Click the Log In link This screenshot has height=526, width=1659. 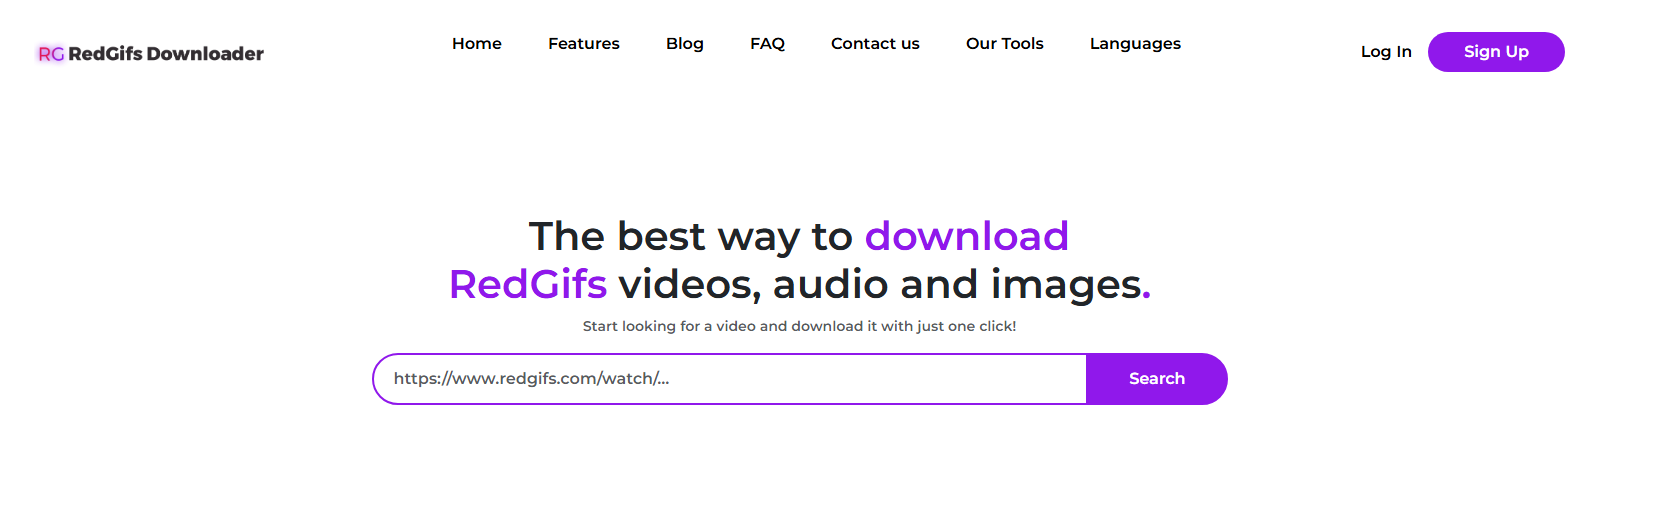click(x=1385, y=52)
